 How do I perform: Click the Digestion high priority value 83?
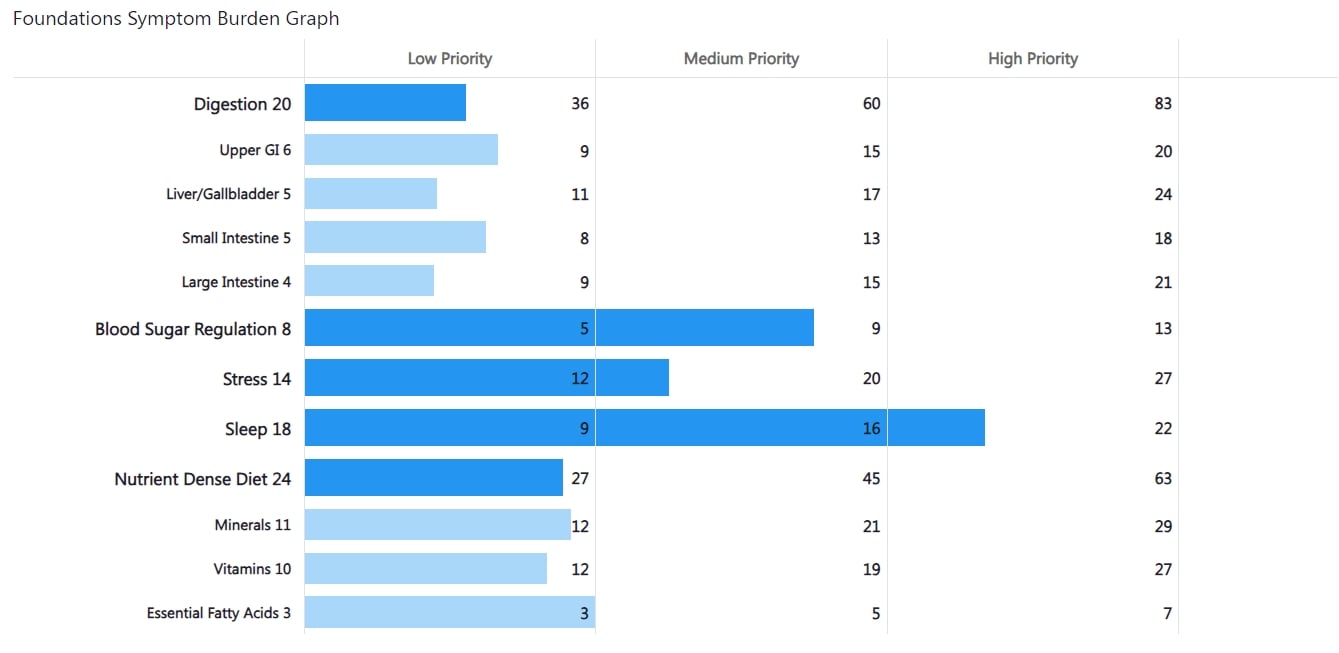pos(1161,104)
